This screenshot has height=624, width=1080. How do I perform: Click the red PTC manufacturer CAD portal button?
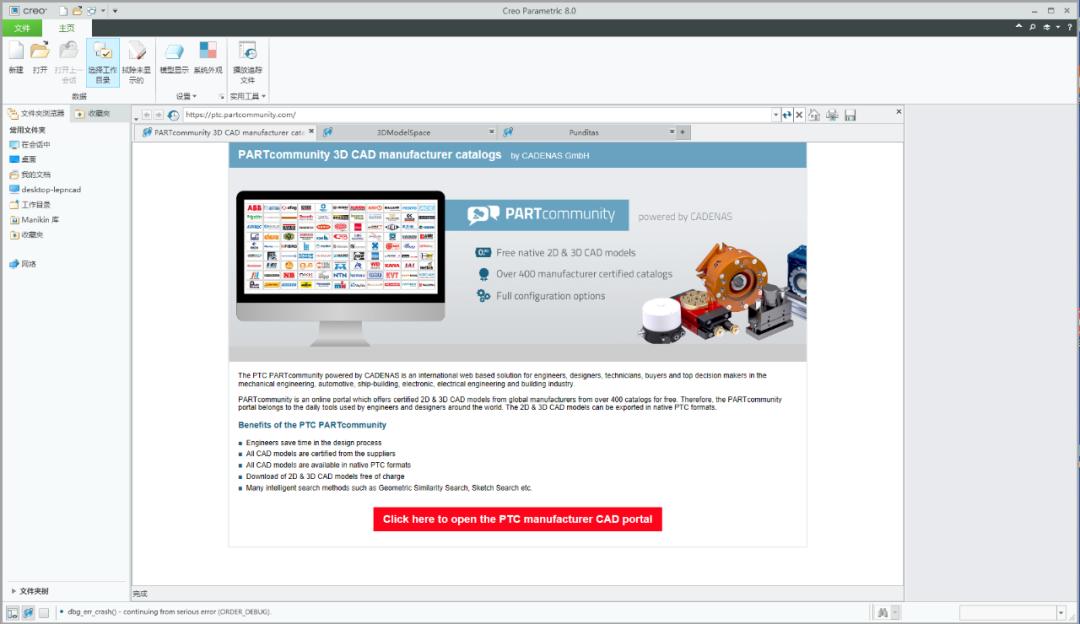(x=517, y=519)
